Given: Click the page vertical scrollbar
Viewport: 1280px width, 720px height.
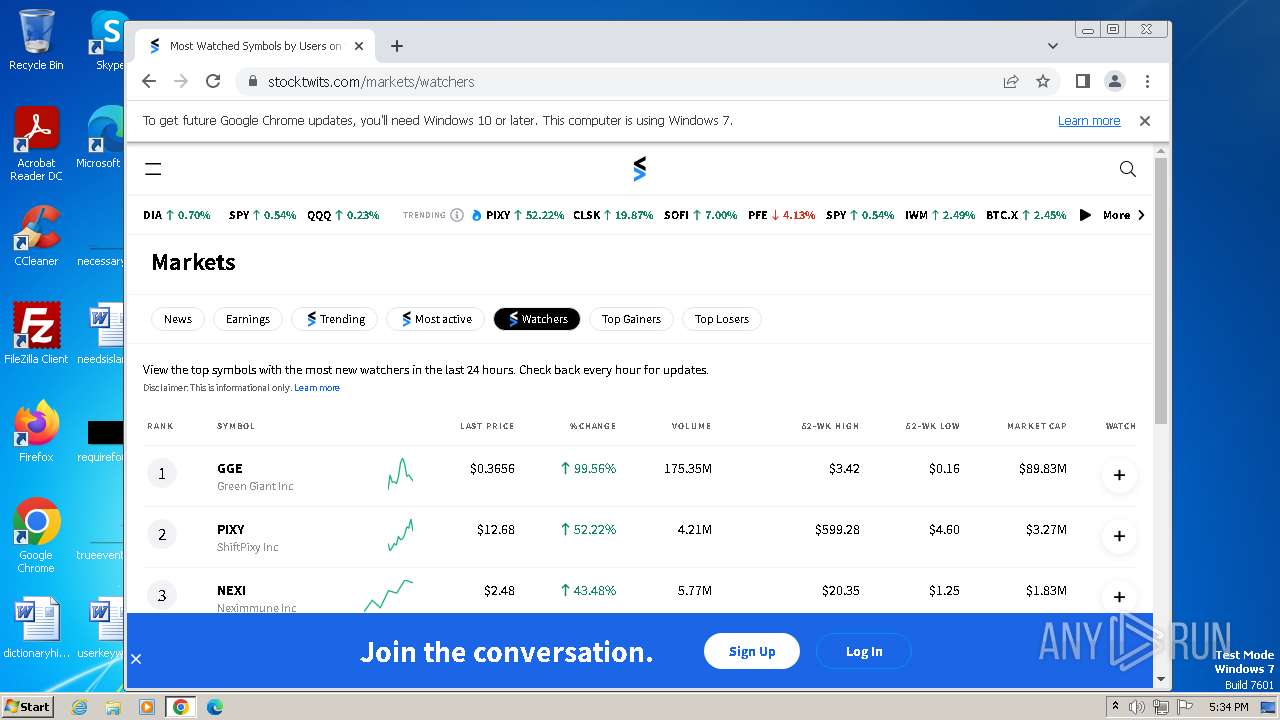Looking at the screenshot, I should coord(1161,290).
